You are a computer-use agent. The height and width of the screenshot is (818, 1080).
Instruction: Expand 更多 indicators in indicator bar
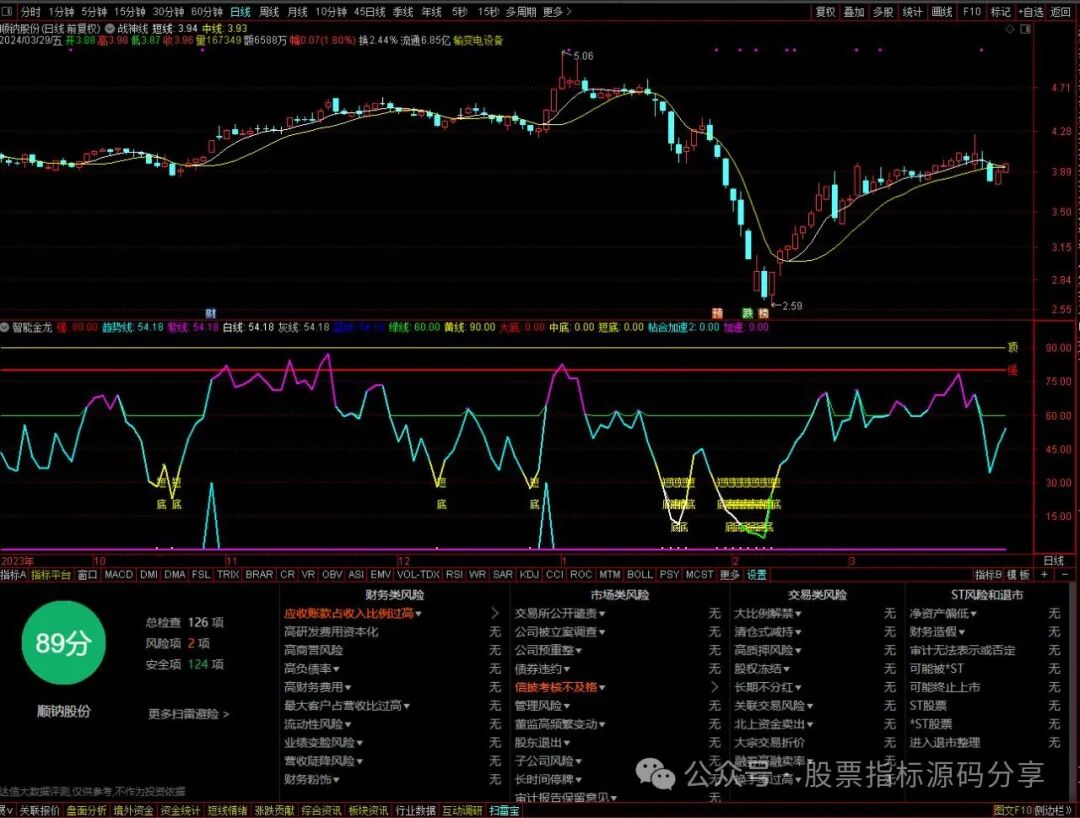pos(729,574)
